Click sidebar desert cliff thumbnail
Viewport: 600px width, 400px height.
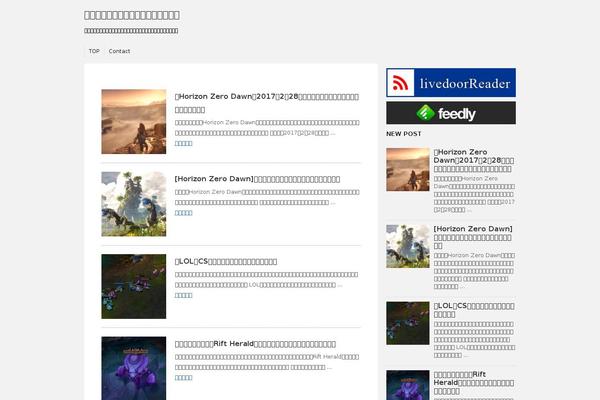(x=408, y=170)
